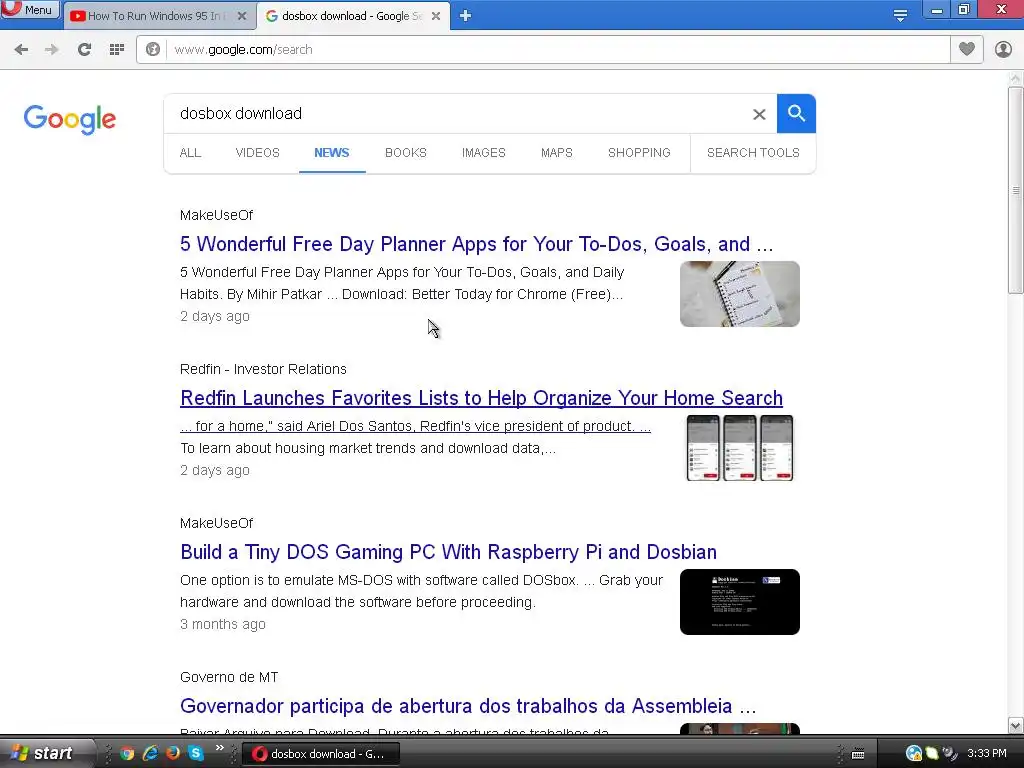
Task: Launch Chrome from the quick launch bar
Action: tap(127, 753)
